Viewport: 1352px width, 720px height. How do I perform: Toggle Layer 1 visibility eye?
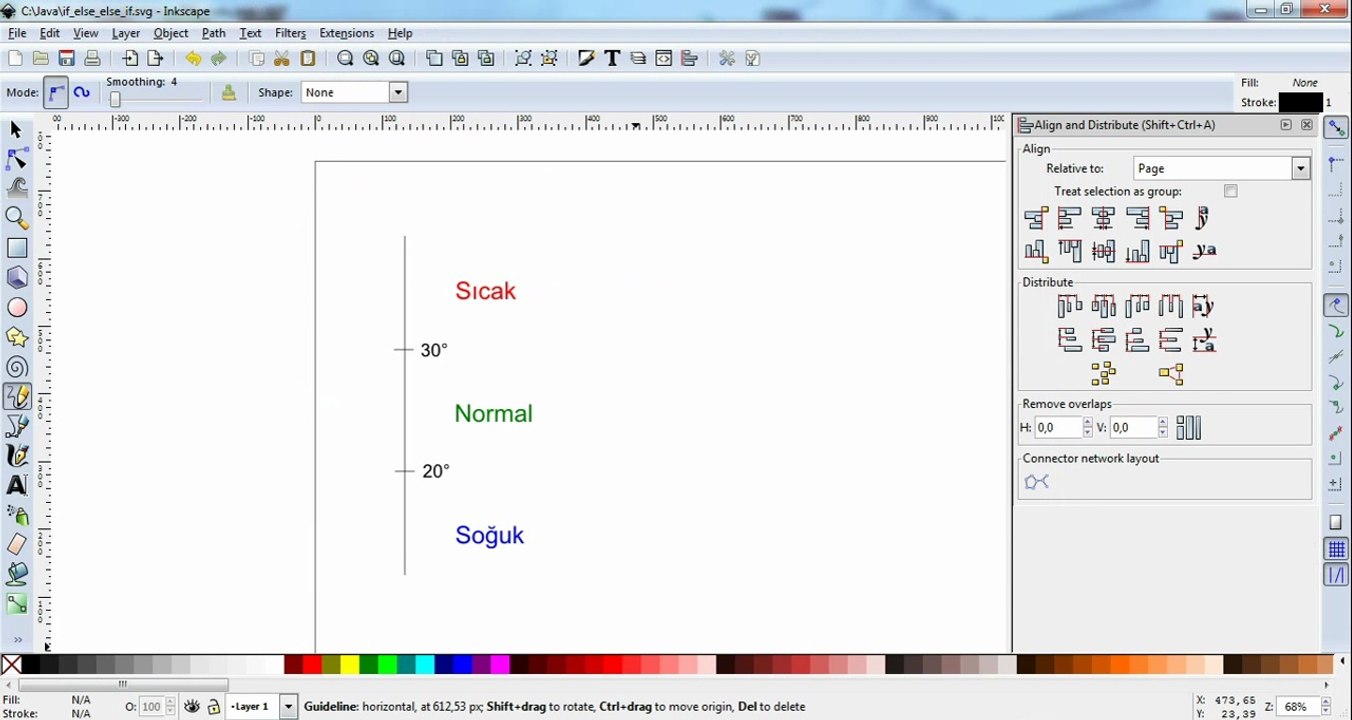pyautogui.click(x=192, y=706)
